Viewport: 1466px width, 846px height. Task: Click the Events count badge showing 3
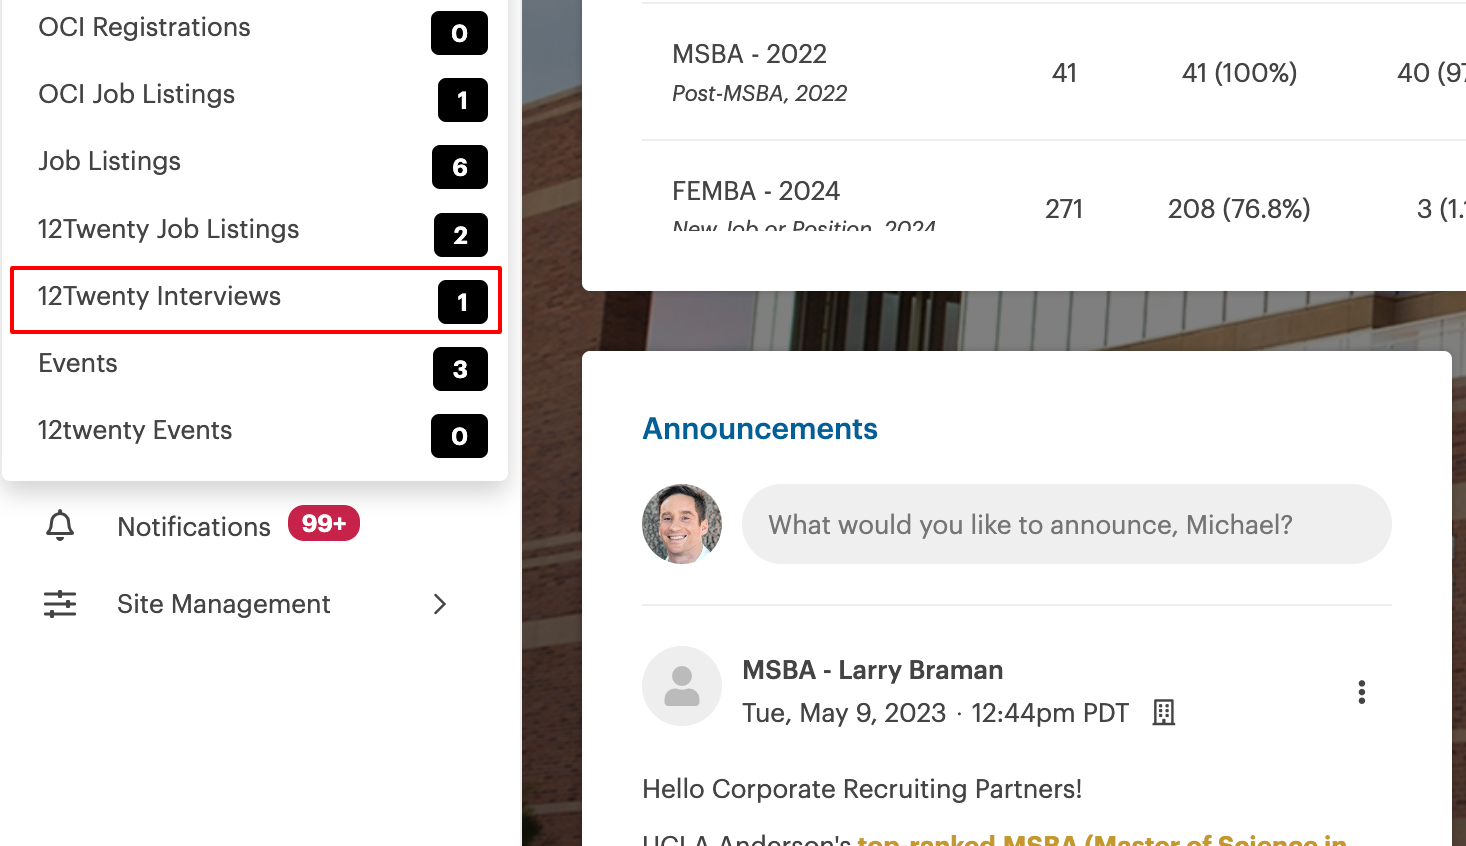pyautogui.click(x=460, y=369)
